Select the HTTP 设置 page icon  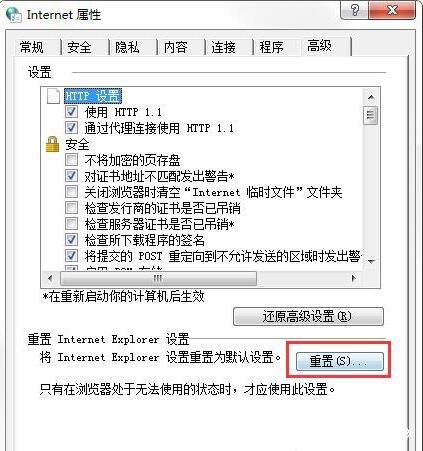click(53, 96)
